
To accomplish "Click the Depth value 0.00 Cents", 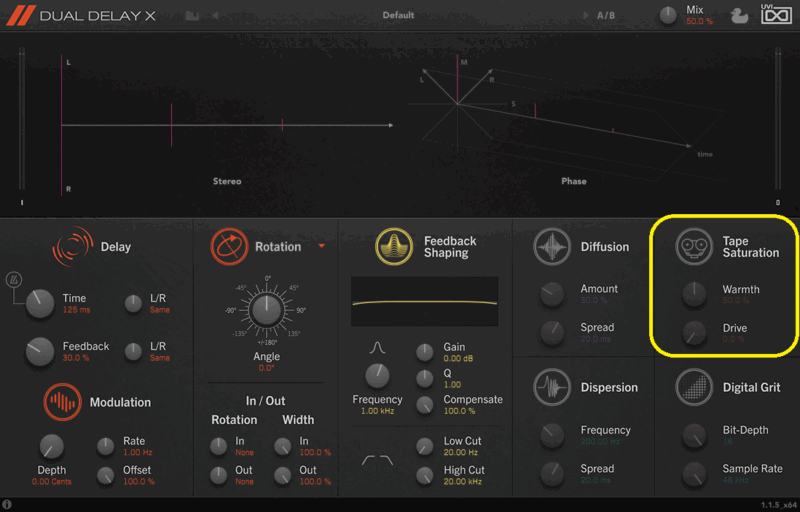I will coord(52,481).
